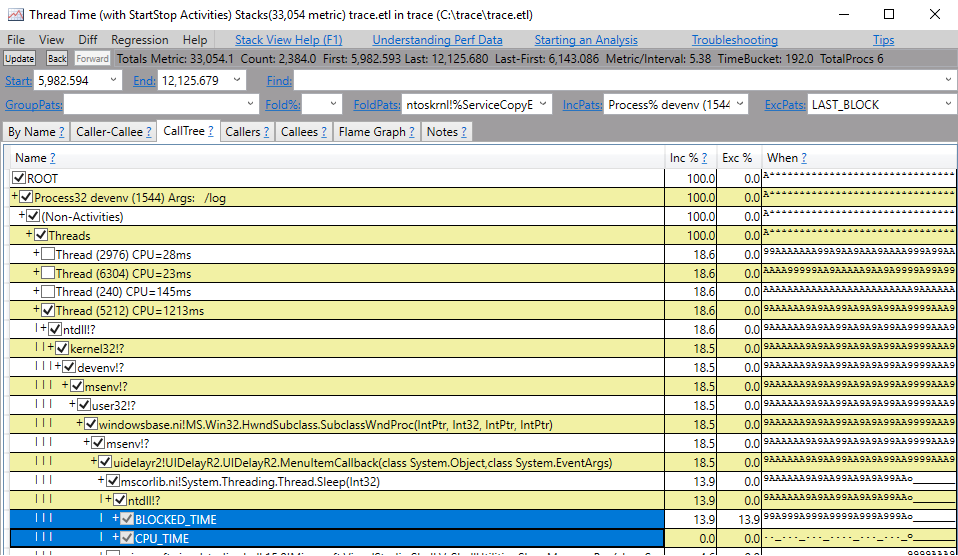Open the FoldPats dropdown arrow

click(543, 104)
